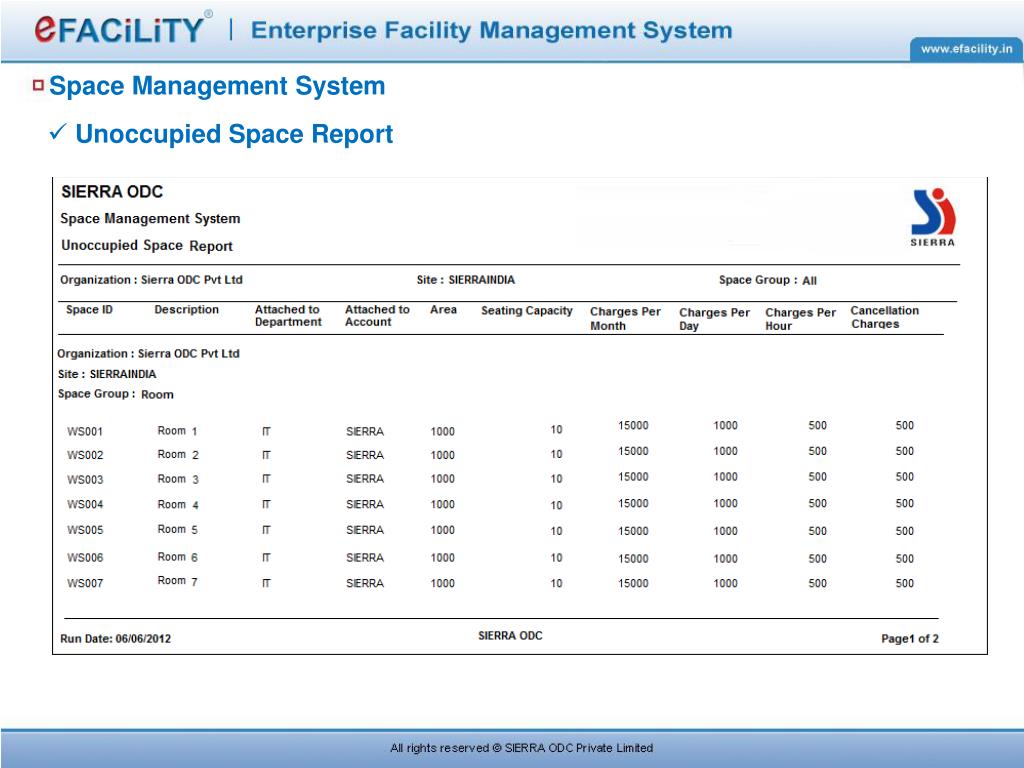1024x768 pixels.
Task: Click the Area column header
Action: click(x=443, y=310)
